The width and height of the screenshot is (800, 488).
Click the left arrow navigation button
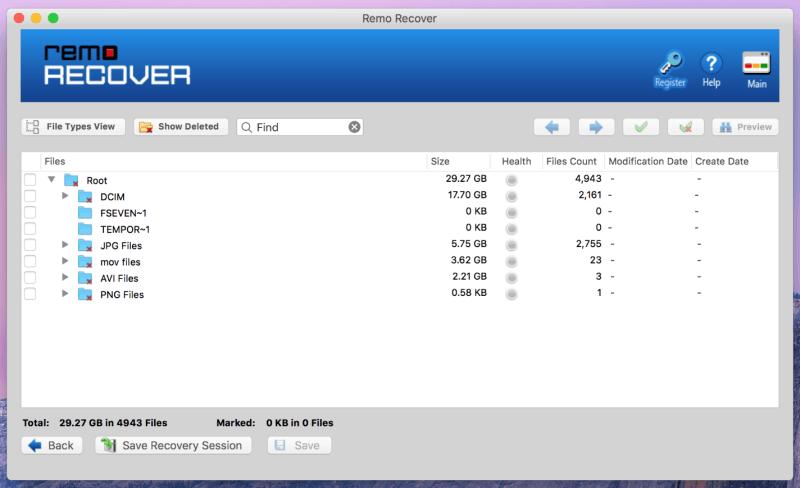pyautogui.click(x=552, y=127)
